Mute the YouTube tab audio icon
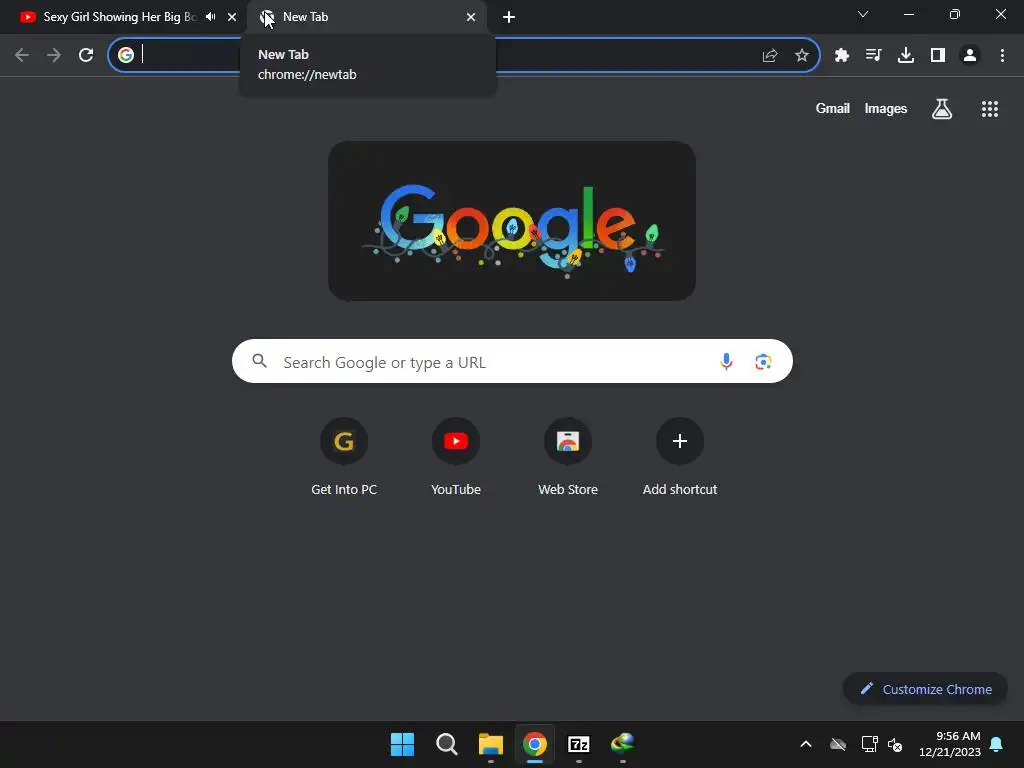 (210, 17)
